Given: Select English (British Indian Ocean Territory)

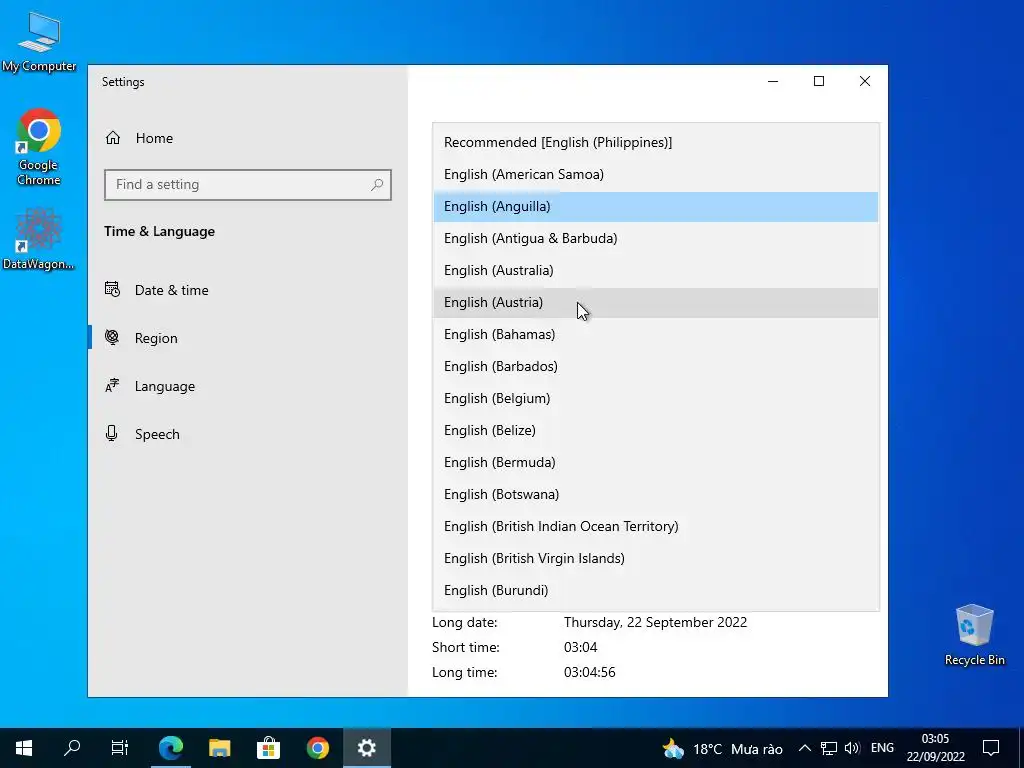Looking at the screenshot, I should click(x=656, y=526).
